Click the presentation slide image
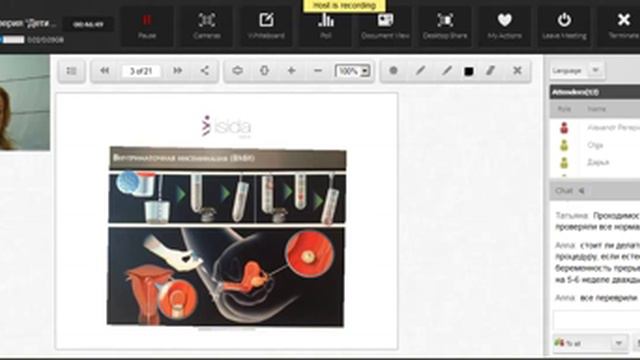The height and width of the screenshot is (360, 640). pyautogui.click(x=227, y=236)
